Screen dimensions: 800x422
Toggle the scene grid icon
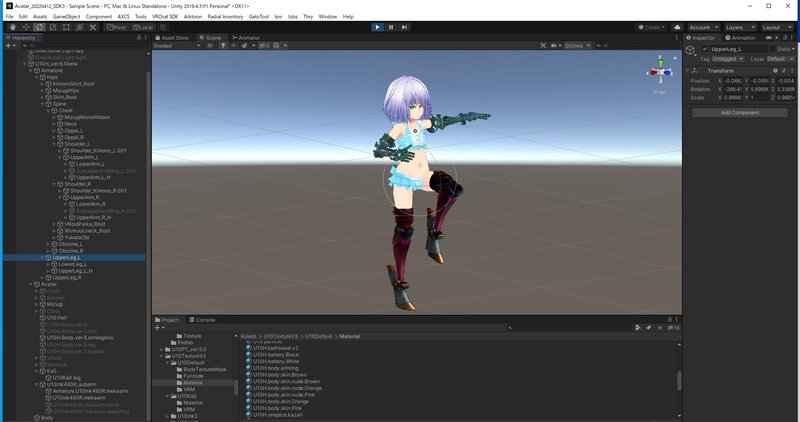pos(277,45)
